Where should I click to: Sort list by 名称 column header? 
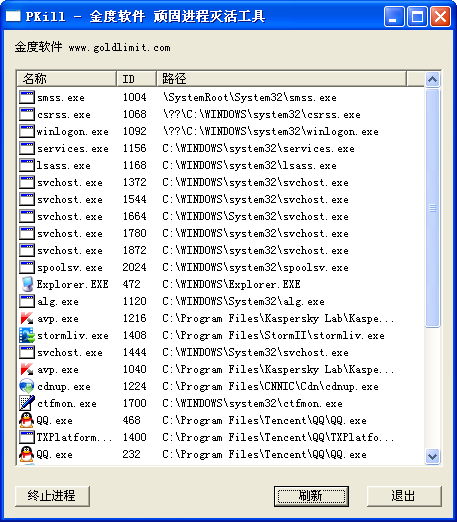pyautogui.click(x=66, y=79)
